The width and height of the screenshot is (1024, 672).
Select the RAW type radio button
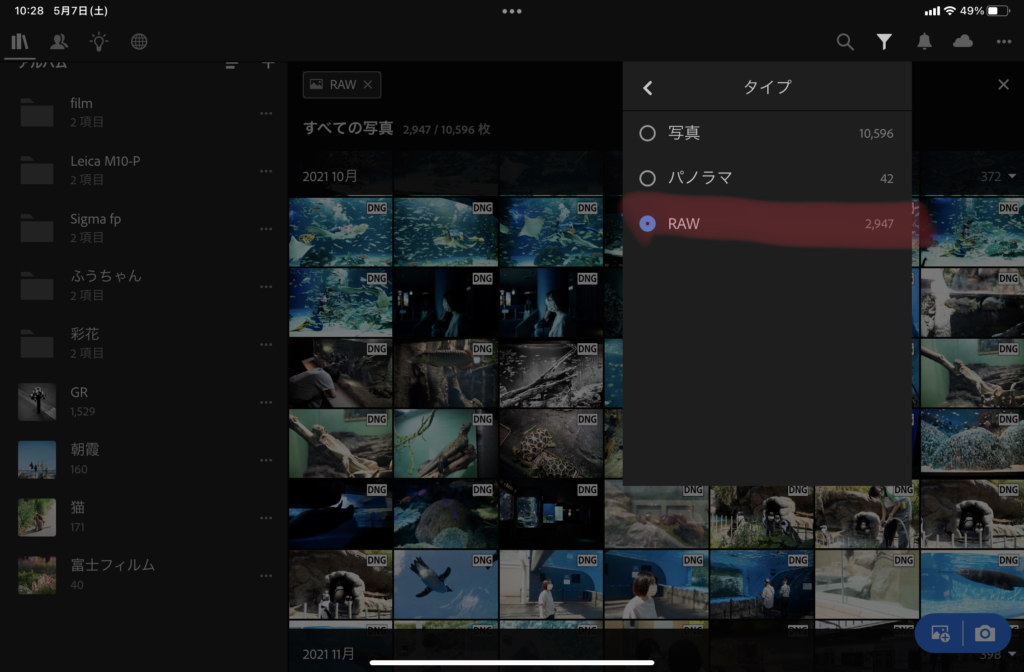647,223
